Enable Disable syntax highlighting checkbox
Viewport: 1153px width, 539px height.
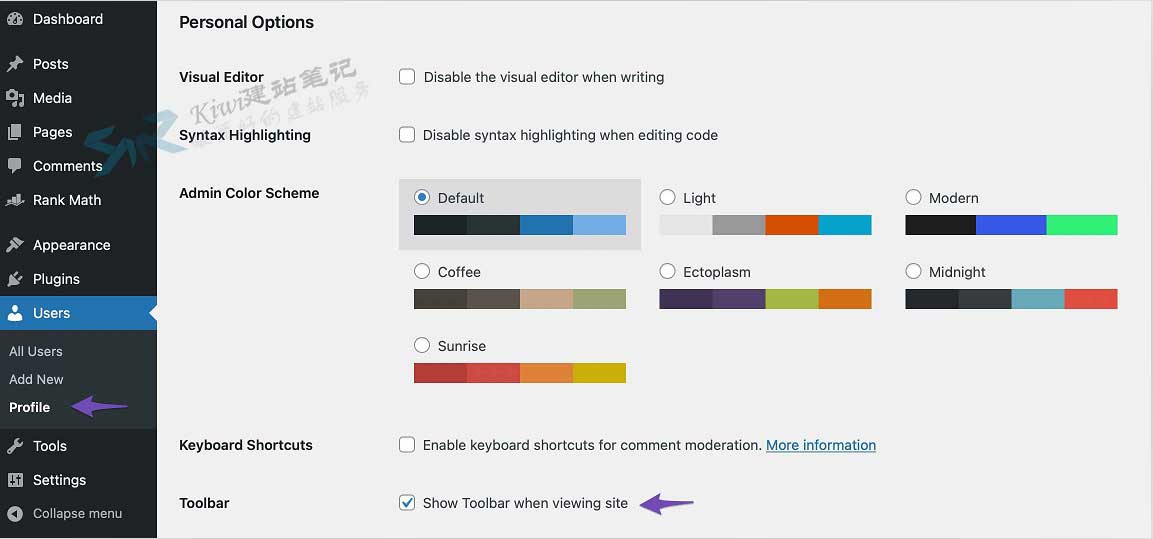pos(407,135)
